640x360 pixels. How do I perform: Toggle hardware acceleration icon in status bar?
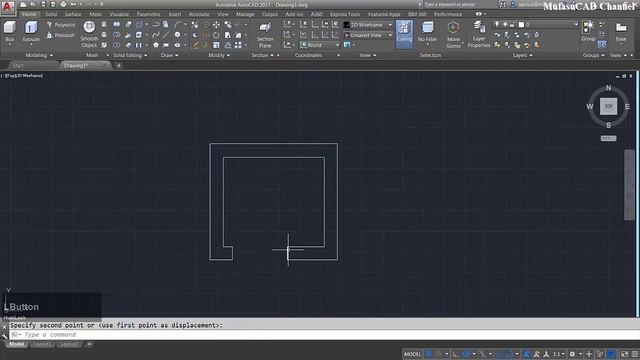[x=611, y=354]
